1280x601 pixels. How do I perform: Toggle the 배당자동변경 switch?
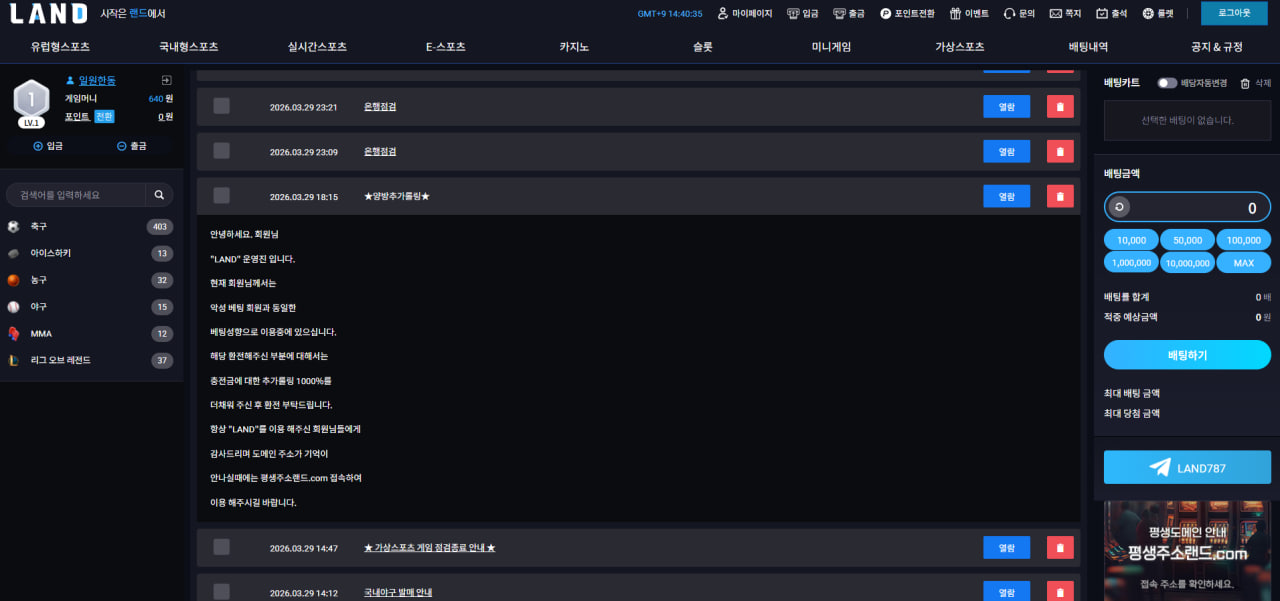tap(1166, 83)
